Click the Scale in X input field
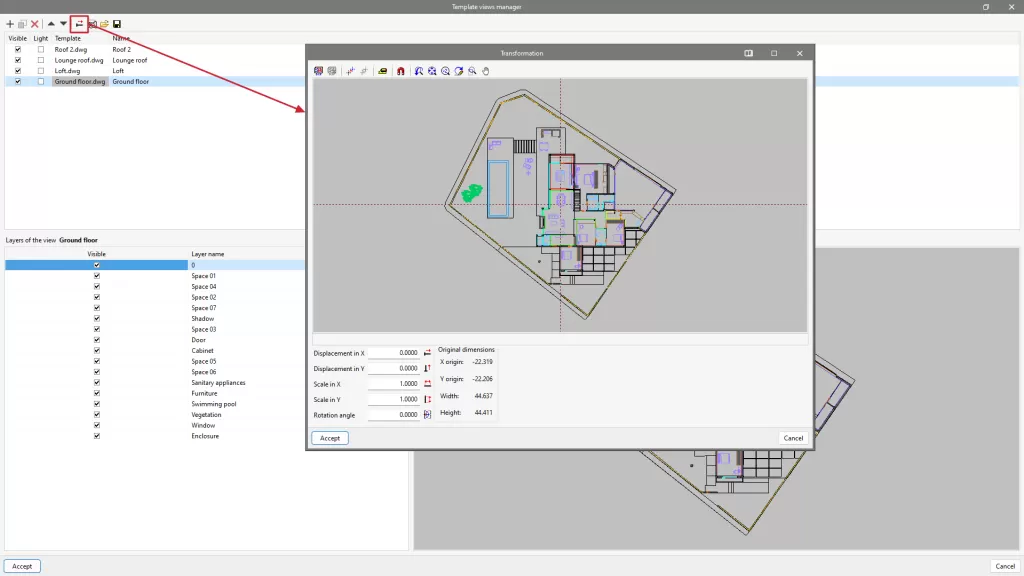 coord(394,384)
